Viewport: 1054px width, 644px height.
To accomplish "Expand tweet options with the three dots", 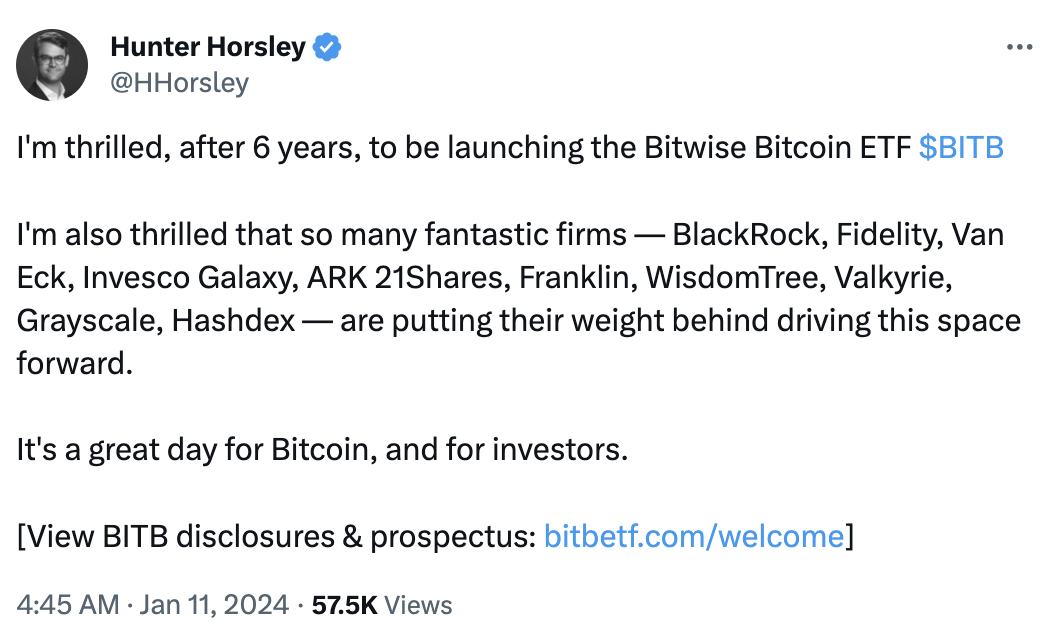I will point(1021,46).
